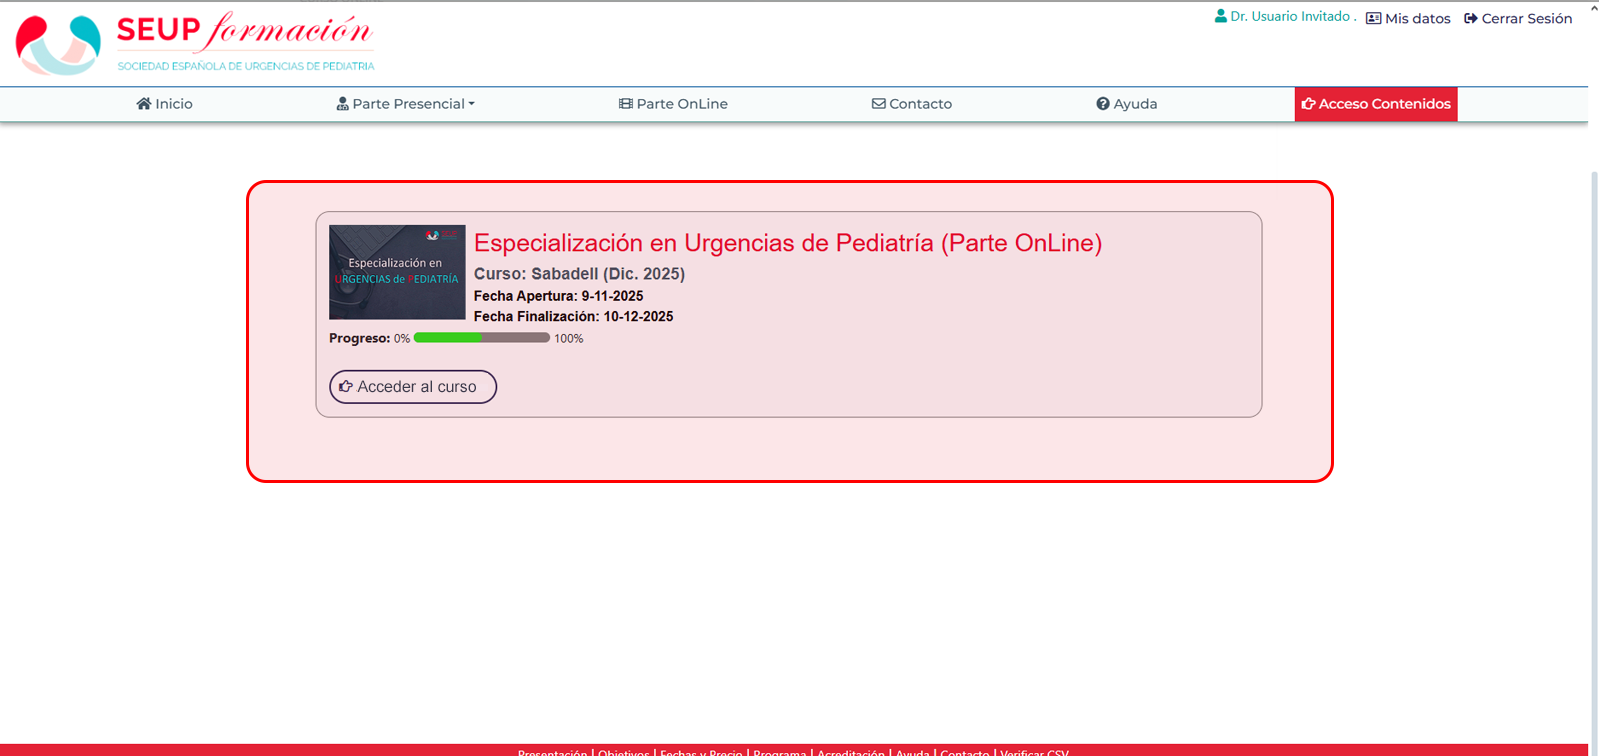Screen dimensions: 1599x756
Task: Open the Contacto menu item
Action: click(x=920, y=104)
